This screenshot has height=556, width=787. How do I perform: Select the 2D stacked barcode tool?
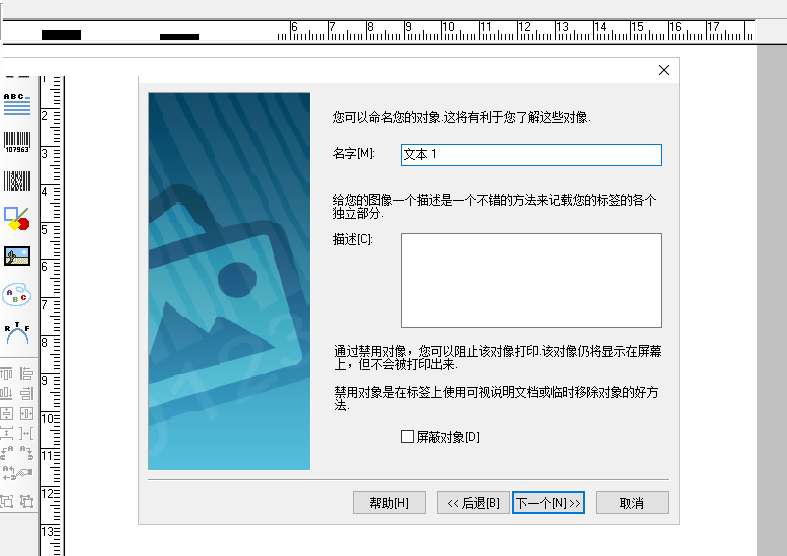17,181
